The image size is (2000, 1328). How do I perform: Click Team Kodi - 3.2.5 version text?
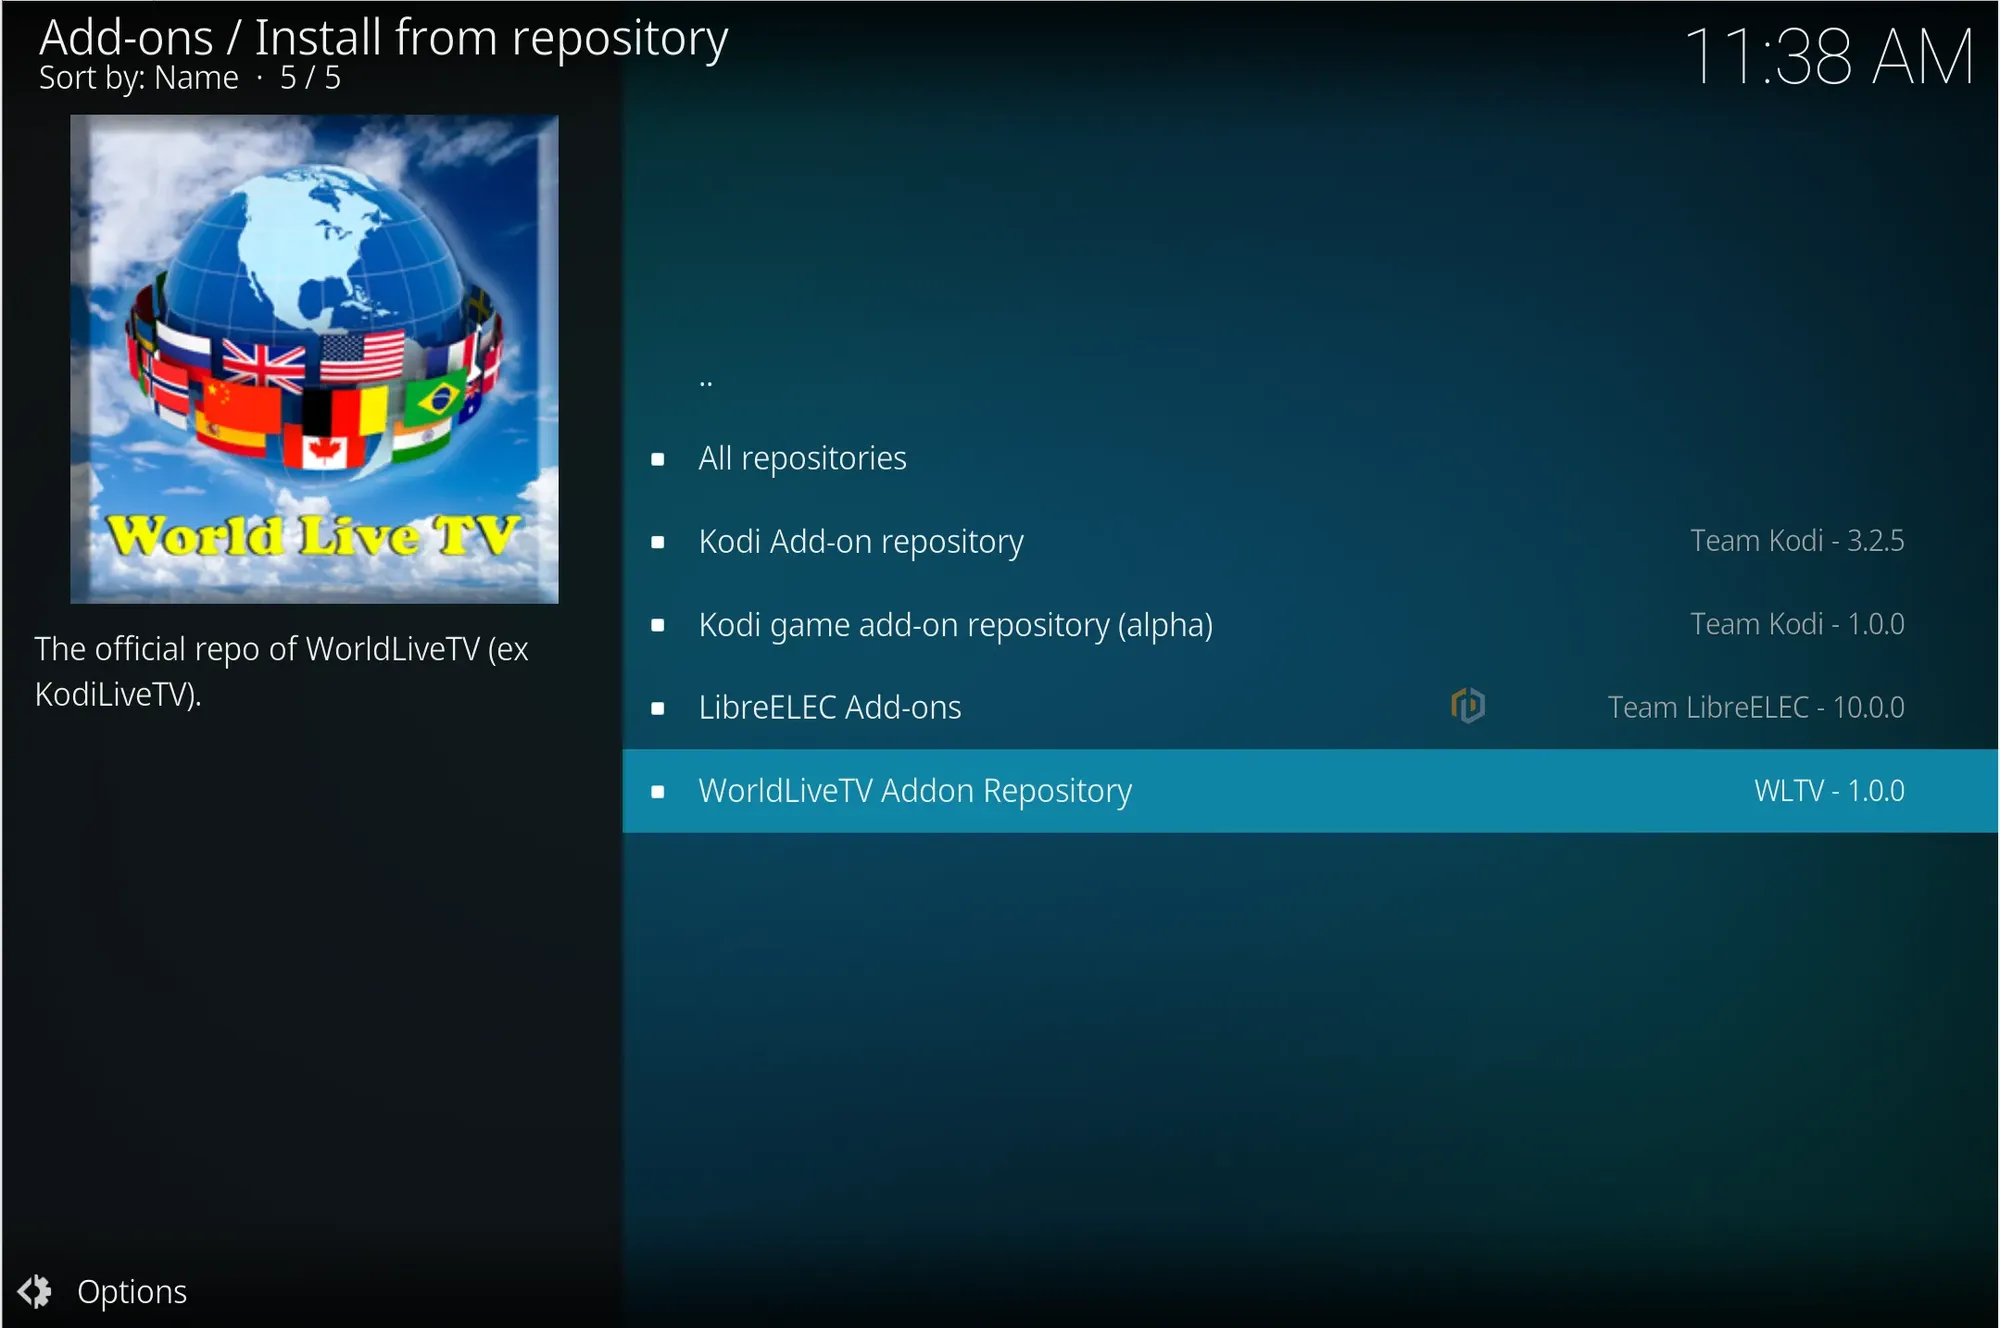click(x=1797, y=541)
